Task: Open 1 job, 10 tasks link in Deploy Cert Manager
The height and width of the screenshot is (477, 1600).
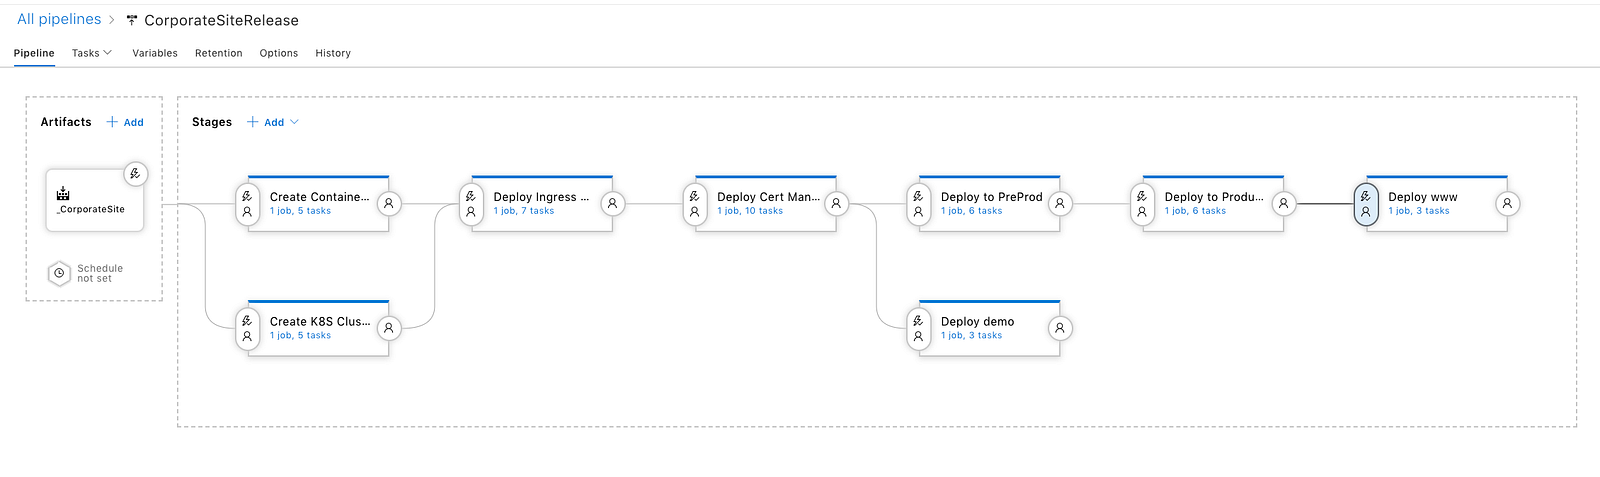Action: (750, 211)
